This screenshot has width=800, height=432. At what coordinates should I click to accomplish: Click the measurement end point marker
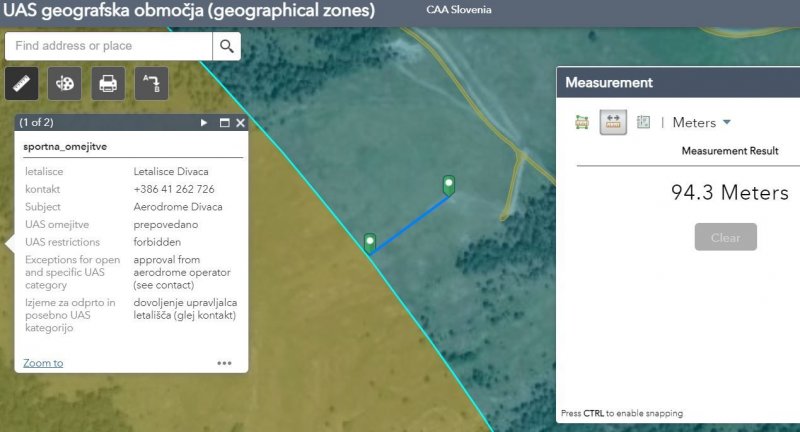click(449, 184)
